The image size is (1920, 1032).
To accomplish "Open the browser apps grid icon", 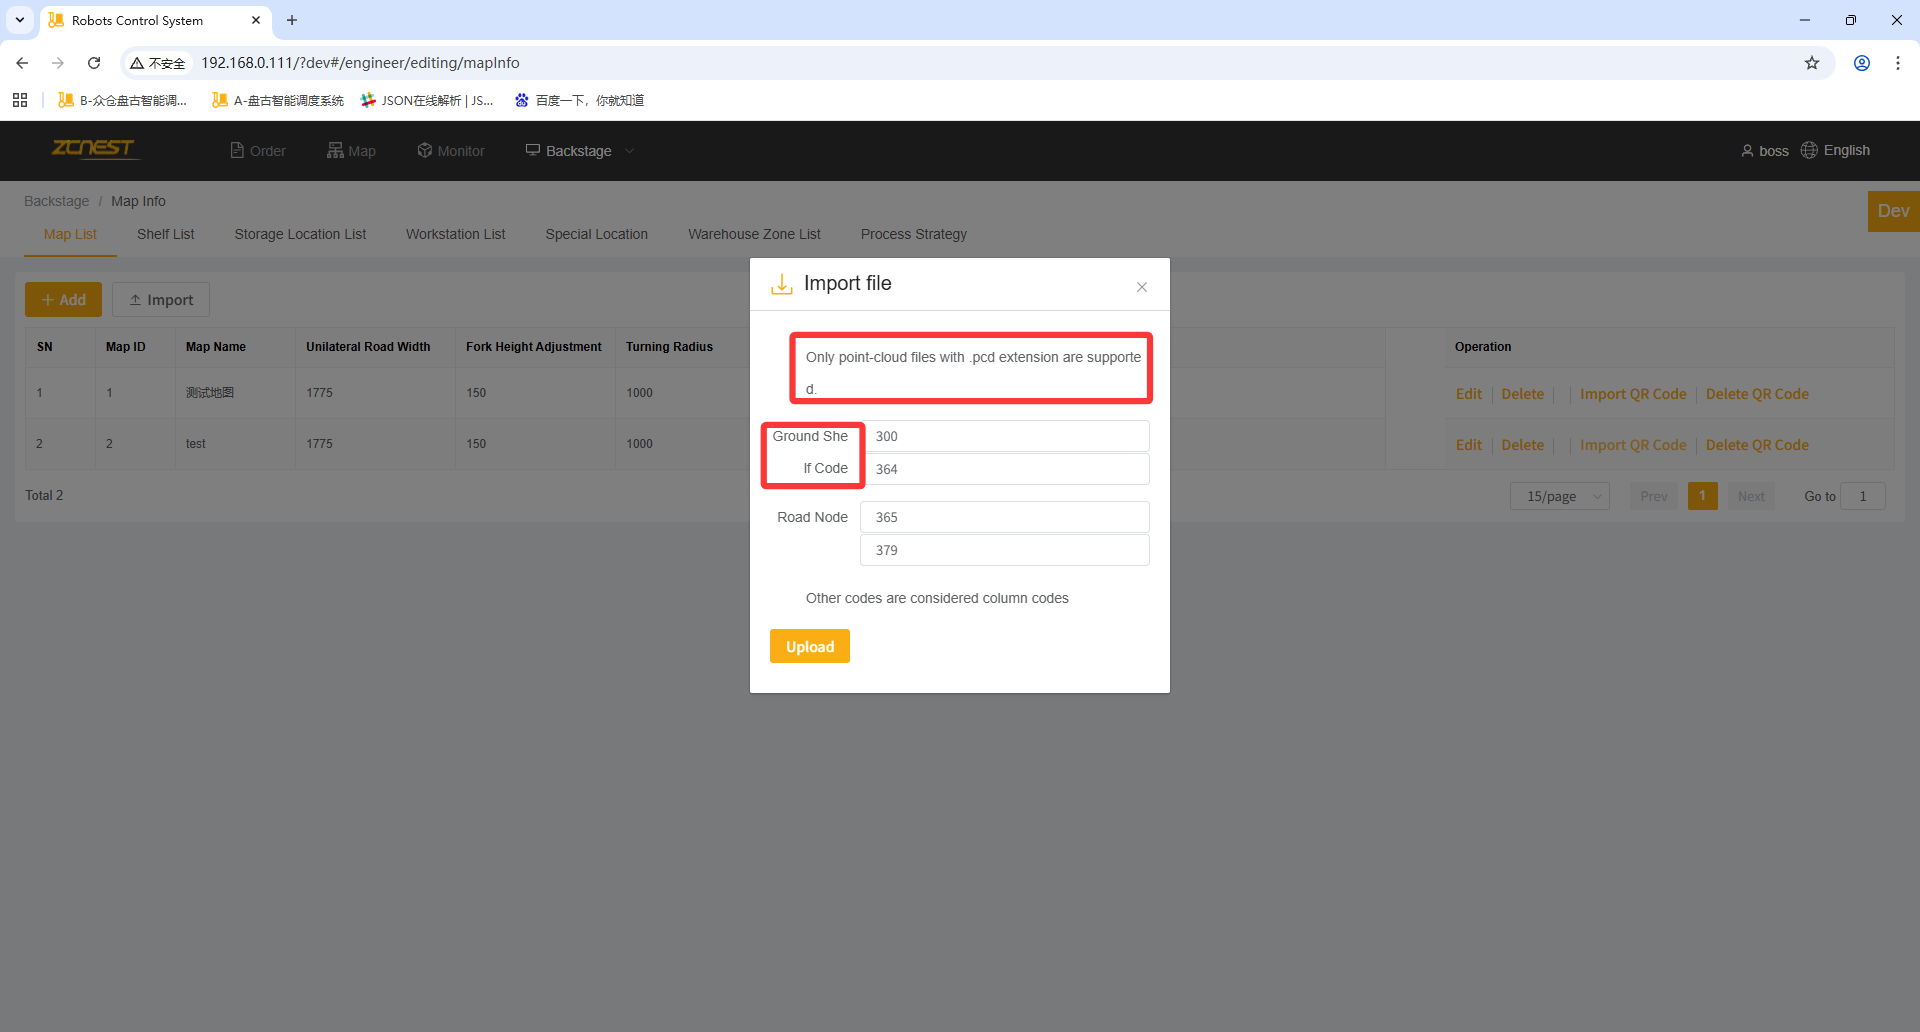I will (20, 100).
